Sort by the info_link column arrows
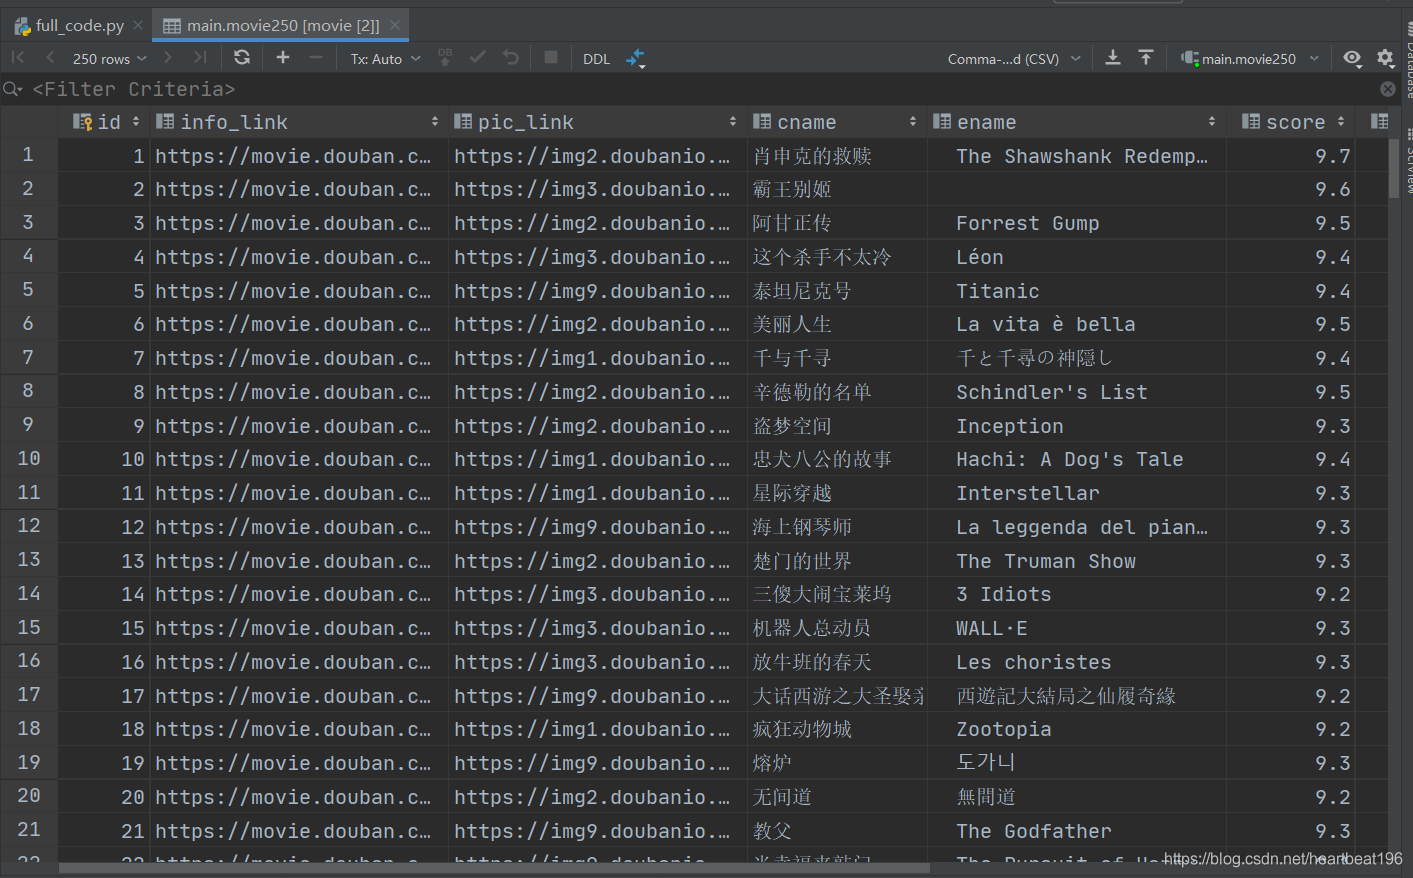The width and height of the screenshot is (1413, 878). 435,122
